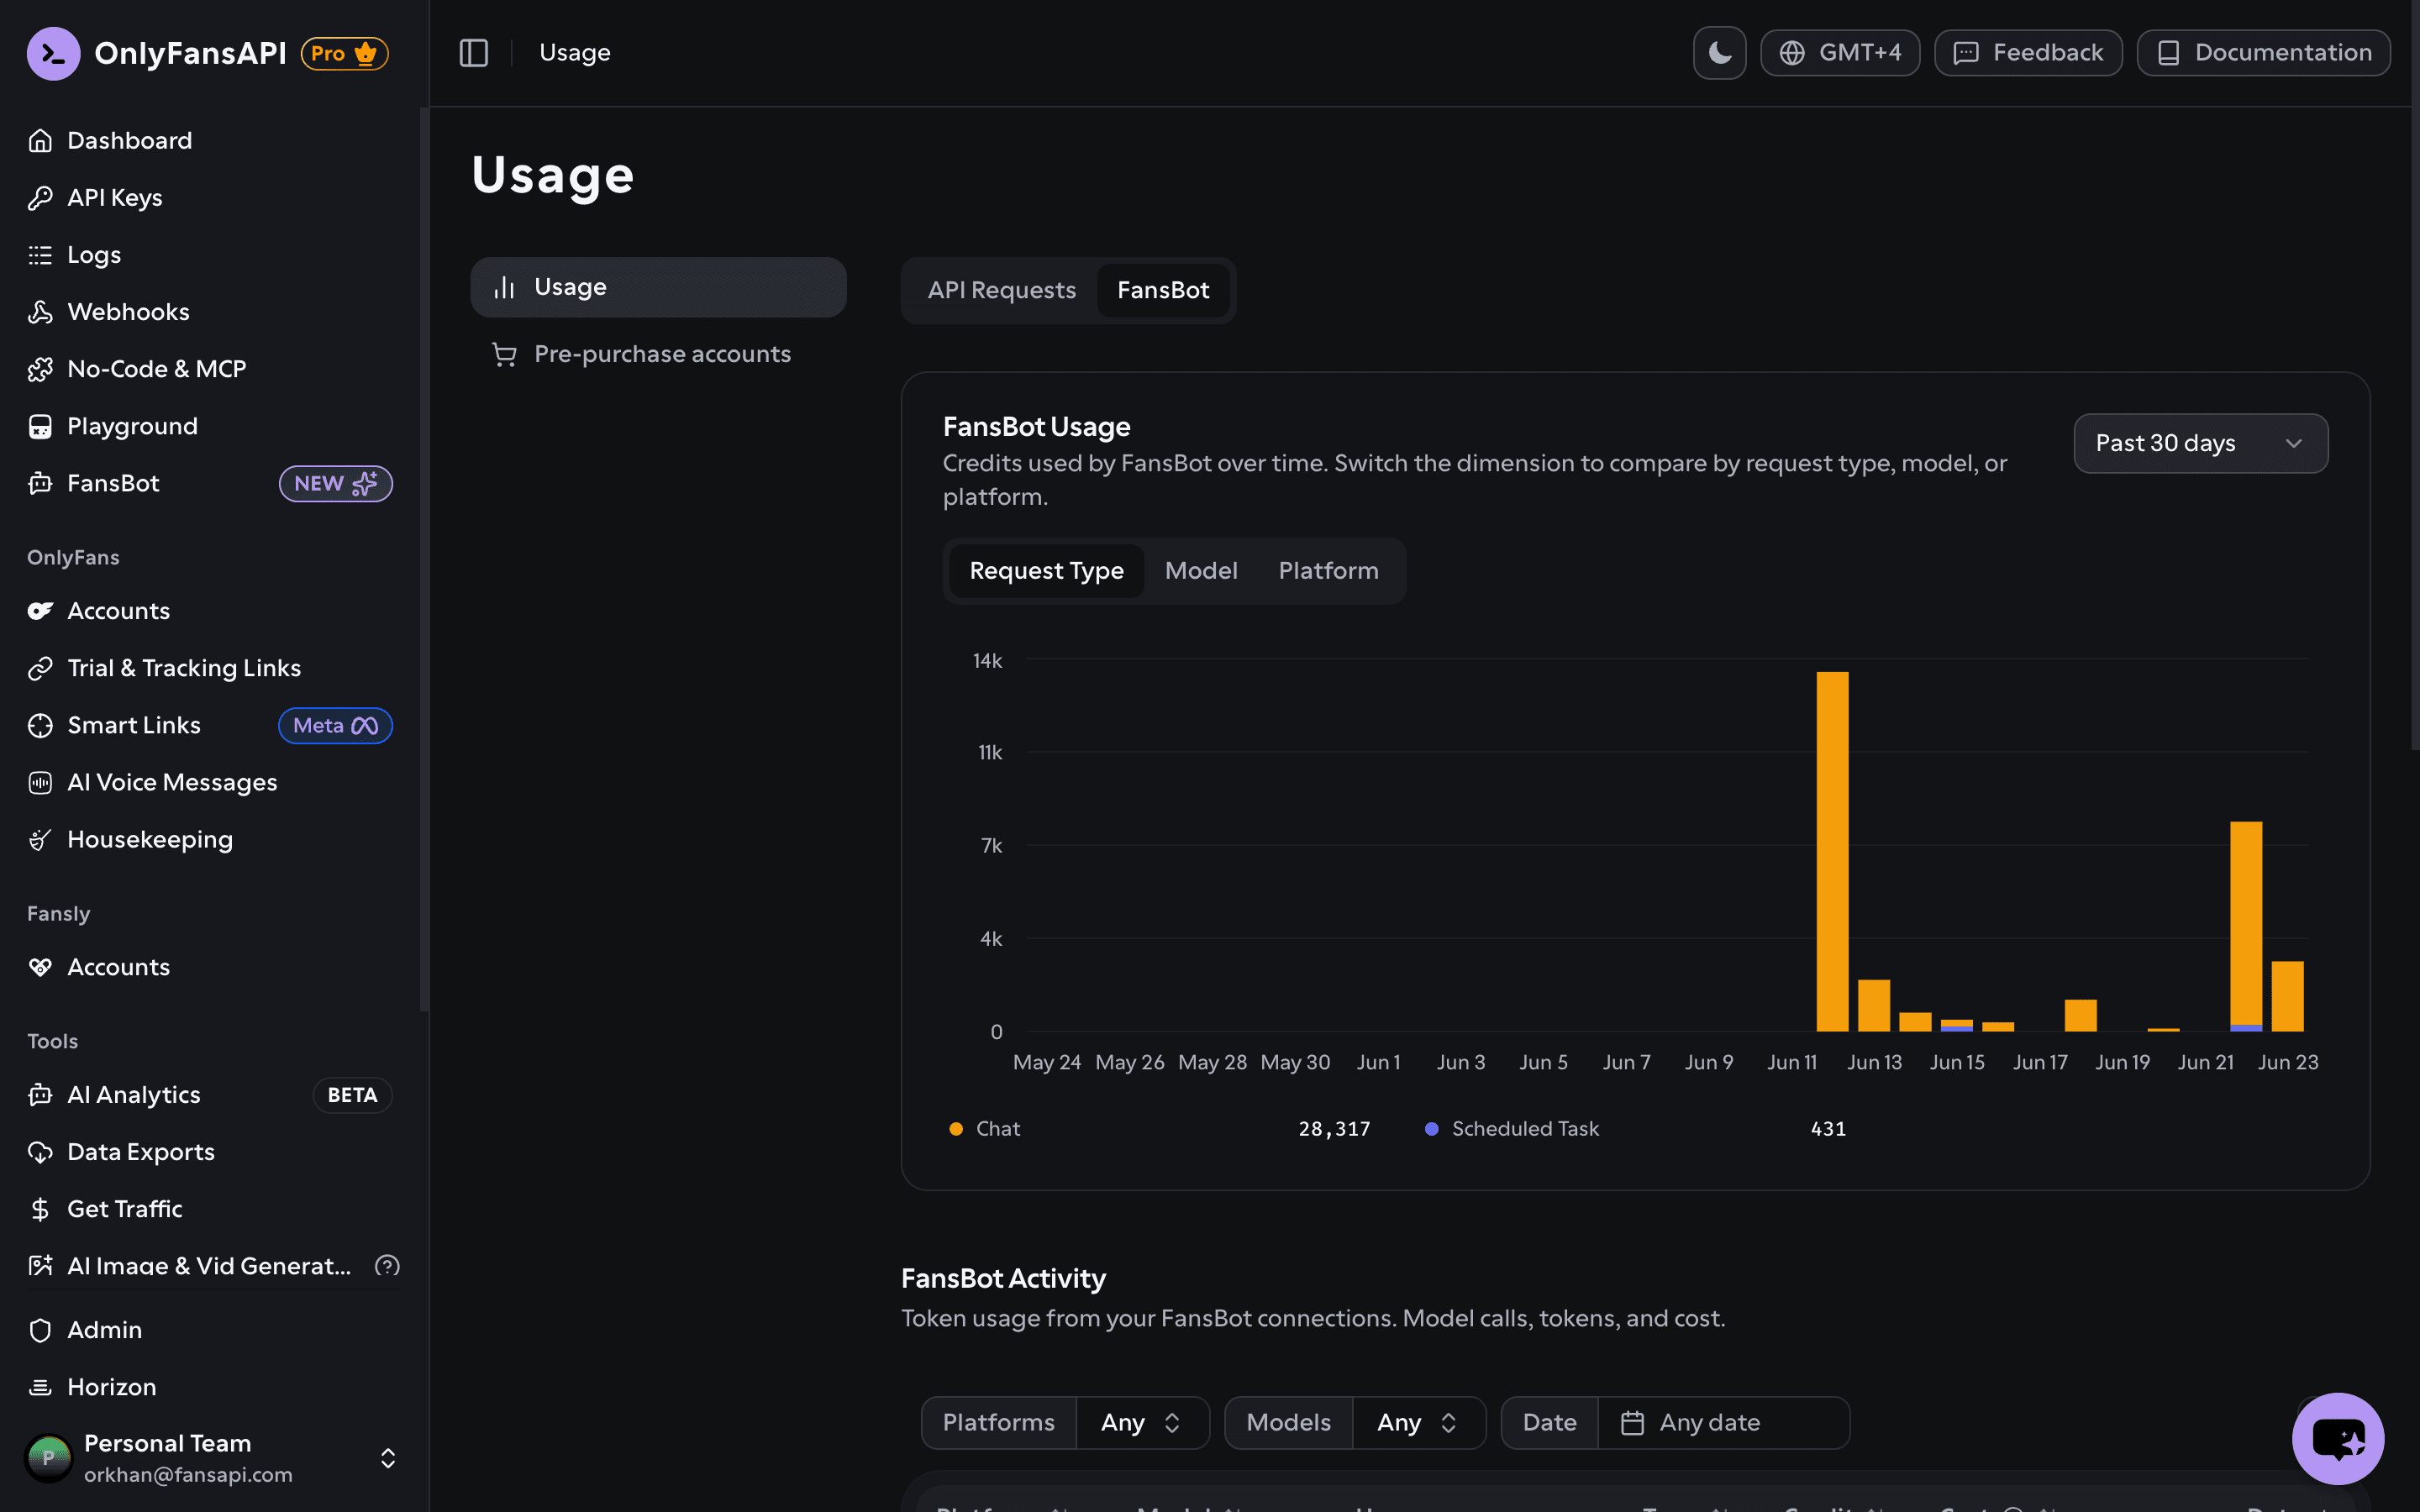Click the Scheduled Task total 431

coord(1828,1129)
